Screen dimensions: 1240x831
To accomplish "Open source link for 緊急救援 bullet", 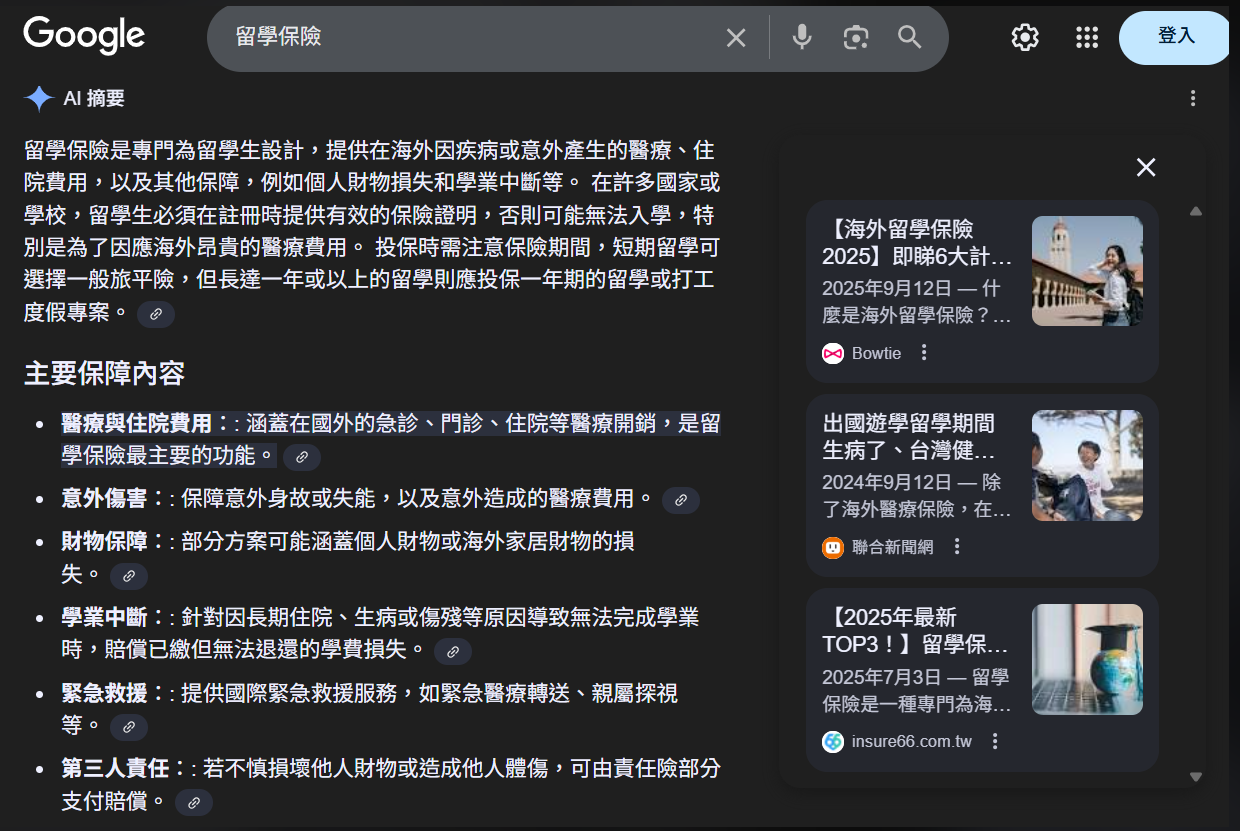I will pos(129,725).
